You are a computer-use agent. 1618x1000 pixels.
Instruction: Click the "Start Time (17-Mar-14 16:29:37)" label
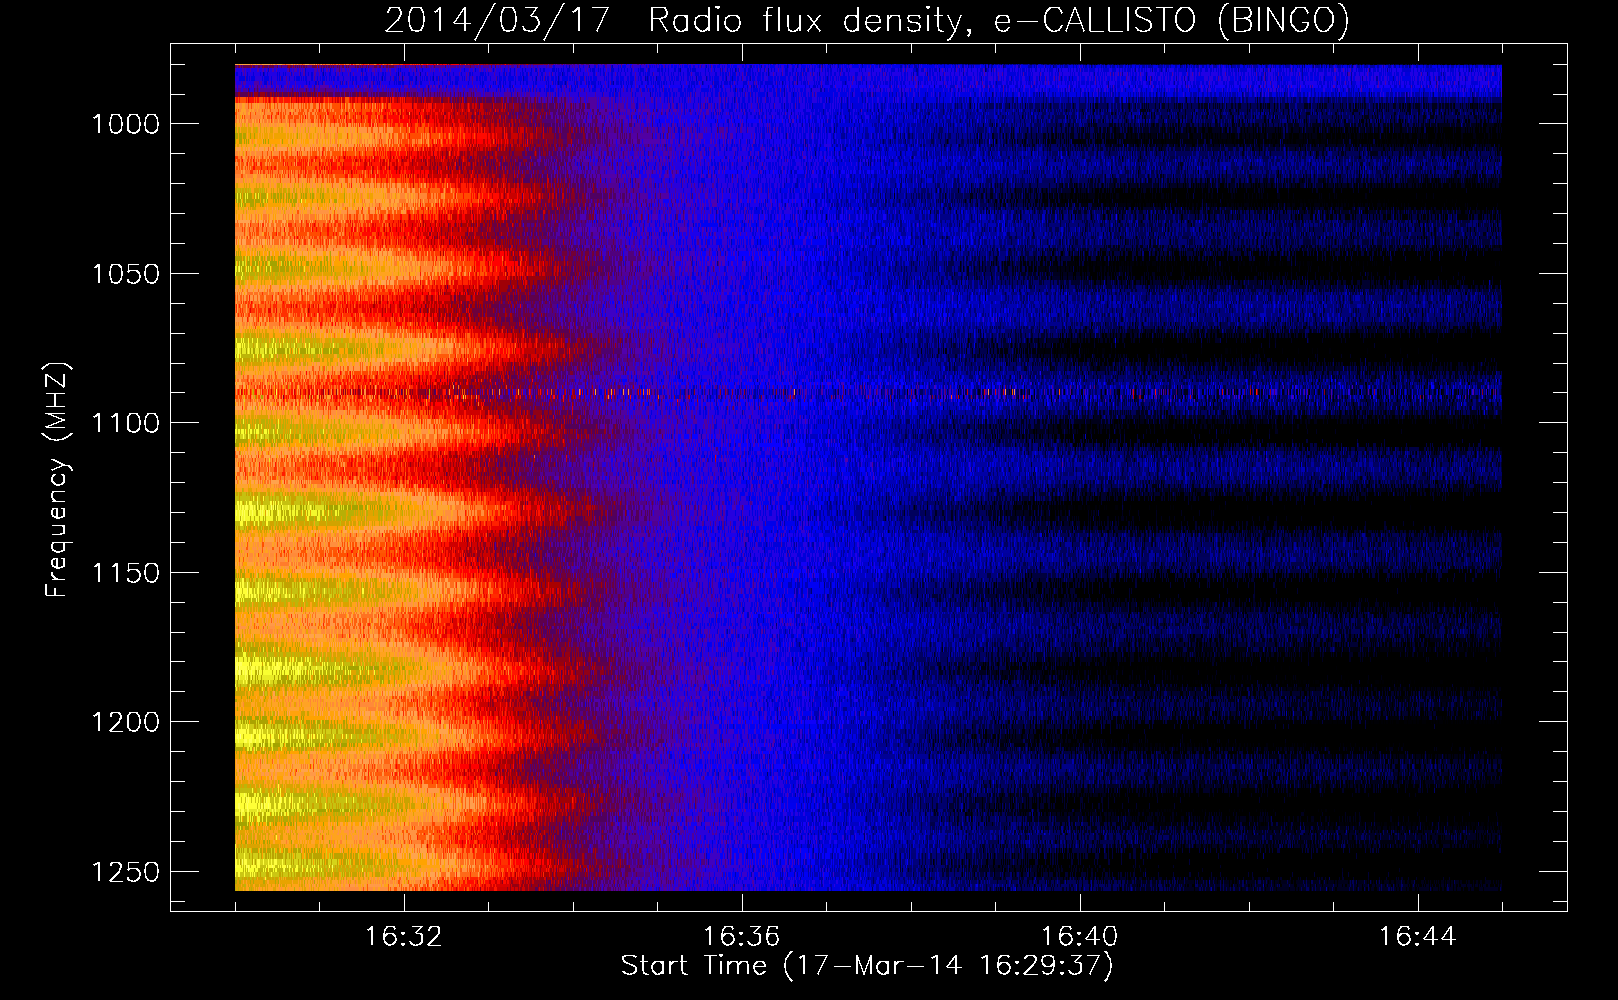coord(867,966)
